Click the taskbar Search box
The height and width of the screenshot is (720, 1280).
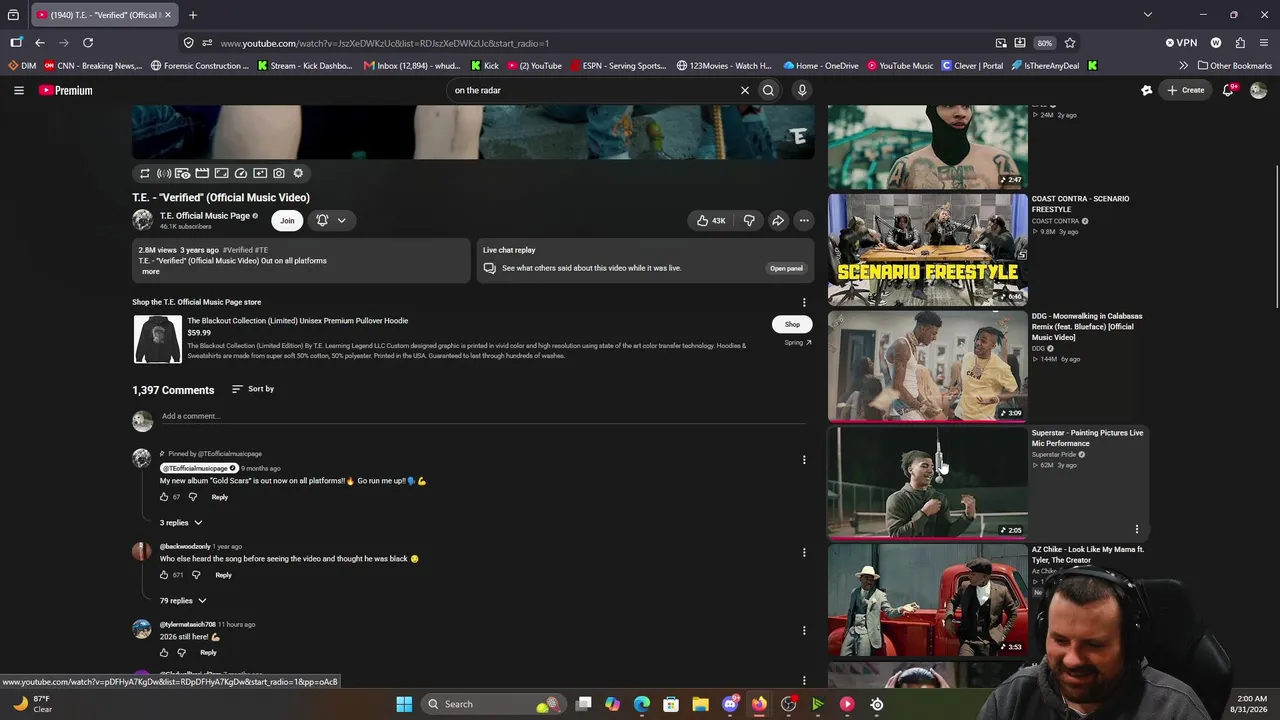pos(492,704)
